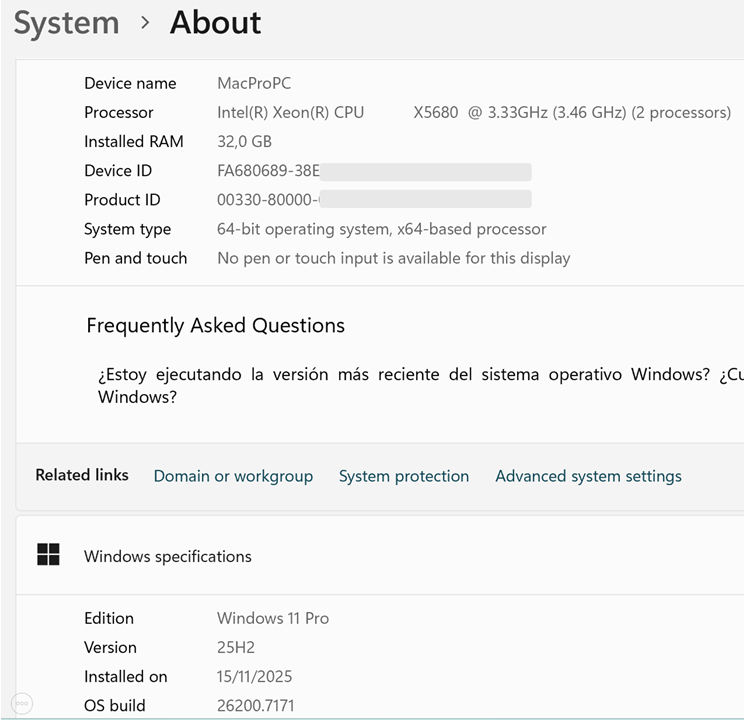Viewport: 744px width, 720px height.
Task: Click the Product ID value starting 00330
Action: pyautogui.click(x=267, y=200)
